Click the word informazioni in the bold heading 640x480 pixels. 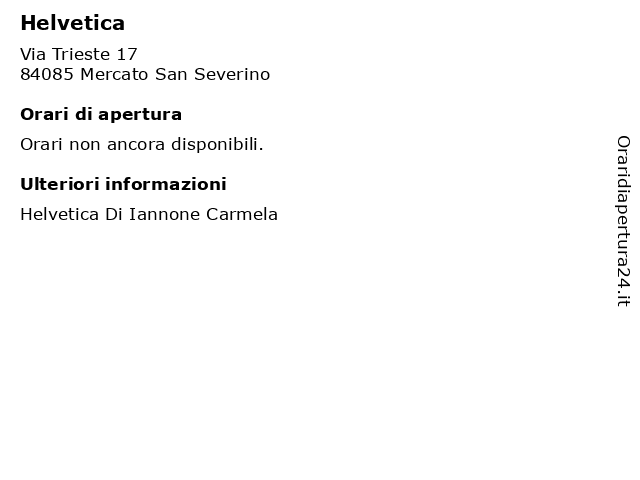(x=166, y=184)
